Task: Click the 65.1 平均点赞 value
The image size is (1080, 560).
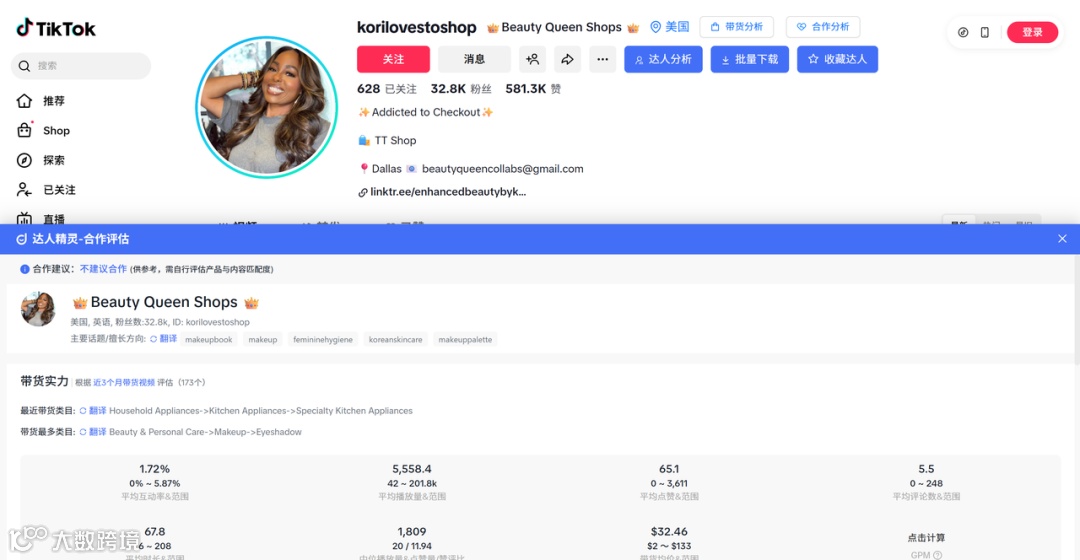Action: pyautogui.click(x=669, y=469)
